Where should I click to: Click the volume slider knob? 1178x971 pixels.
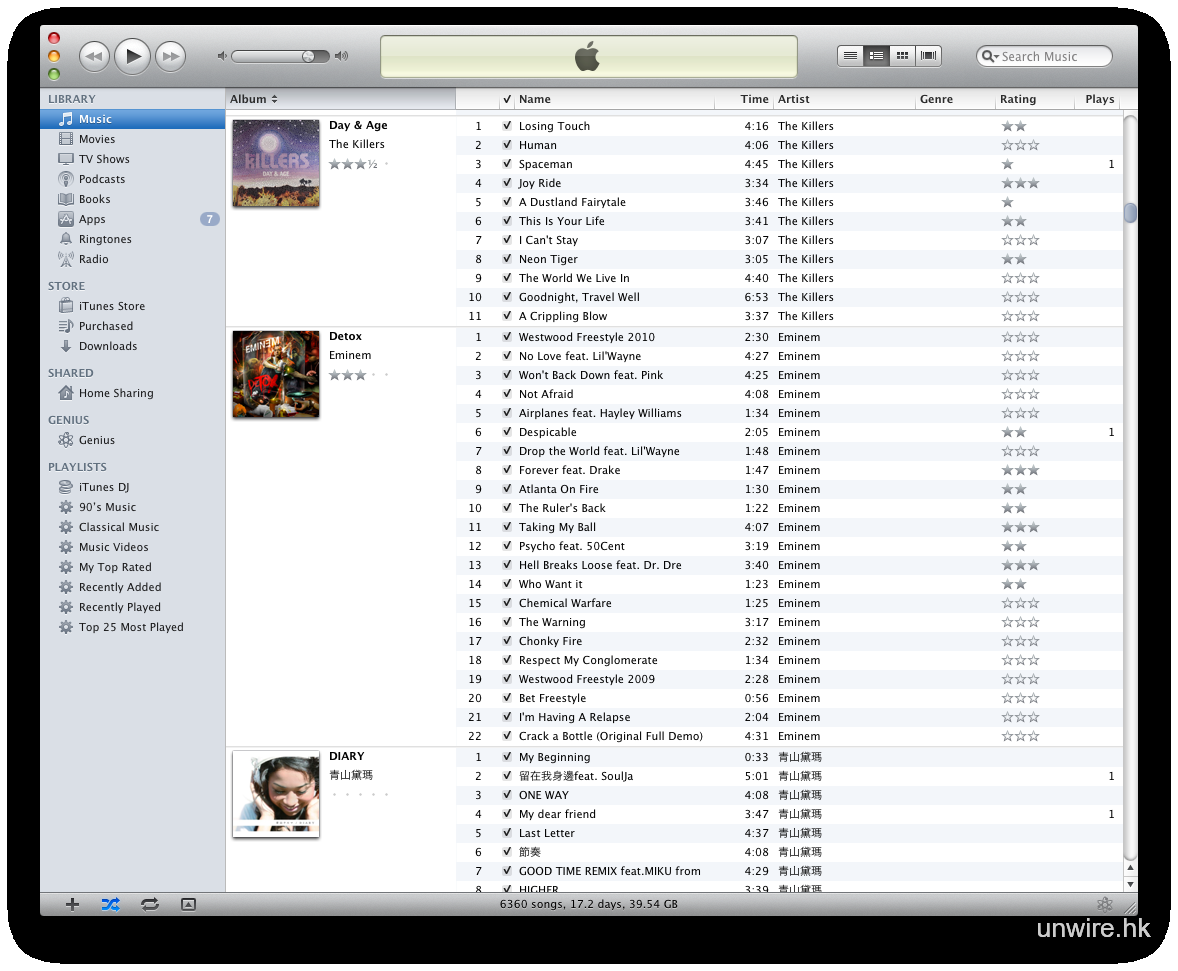pyautogui.click(x=309, y=57)
